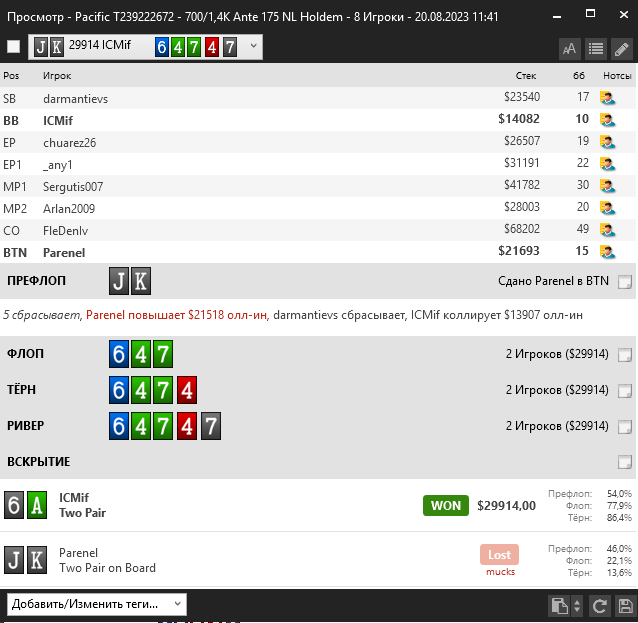Open notes icon for darmantievs
Image resolution: width=638 pixels, height=623 pixels.
pyautogui.click(x=607, y=98)
